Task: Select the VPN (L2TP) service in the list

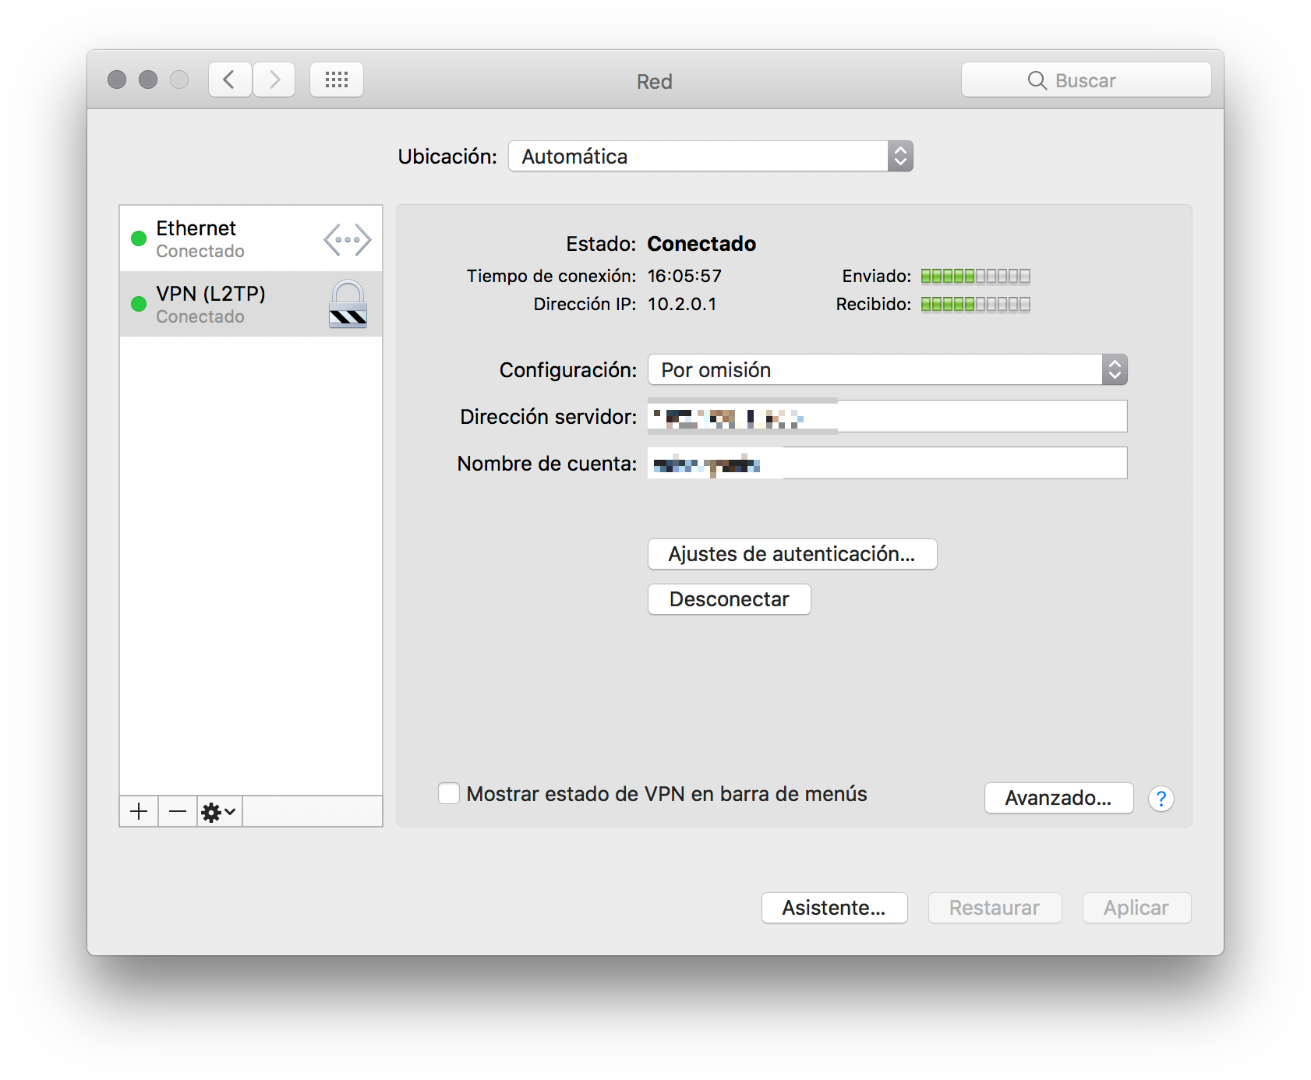Action: click(251, 304)
